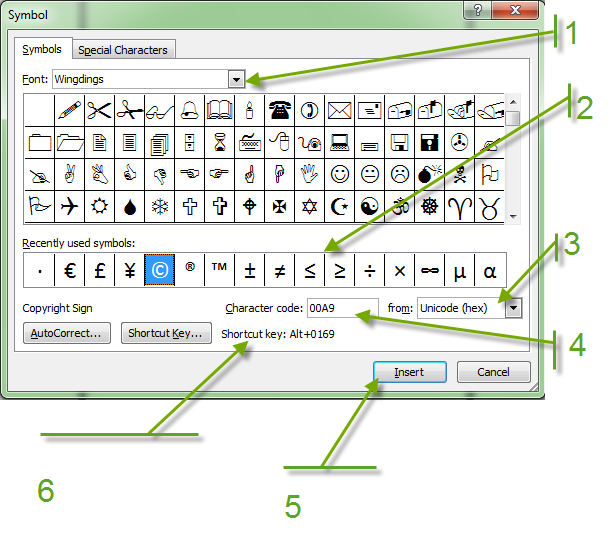Click the Insert button
Viewport: 612px width, 542px height.
[409, 372]
